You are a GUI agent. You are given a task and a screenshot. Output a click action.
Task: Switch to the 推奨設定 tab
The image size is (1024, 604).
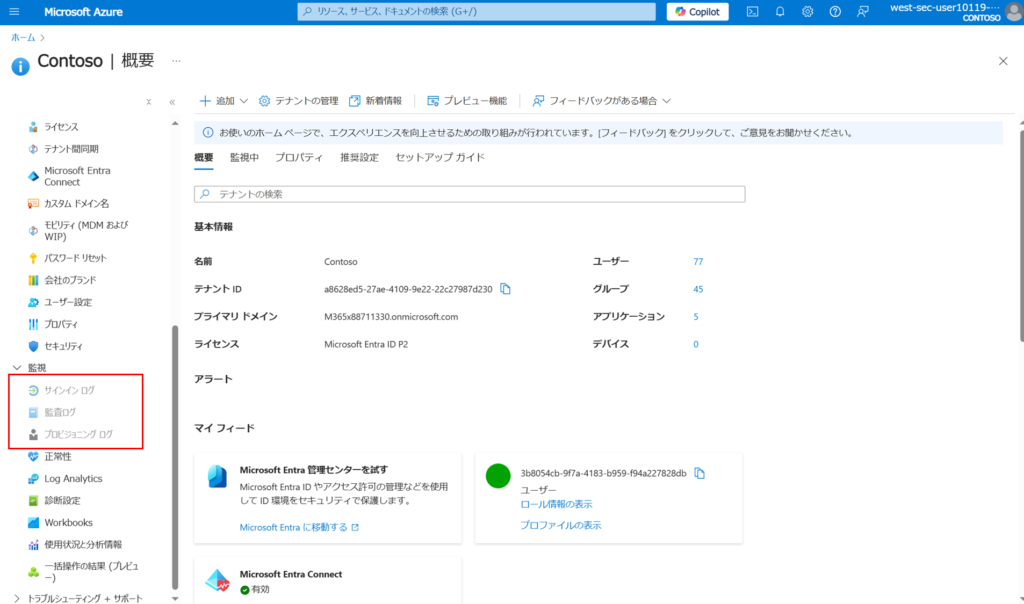[359, 157]
